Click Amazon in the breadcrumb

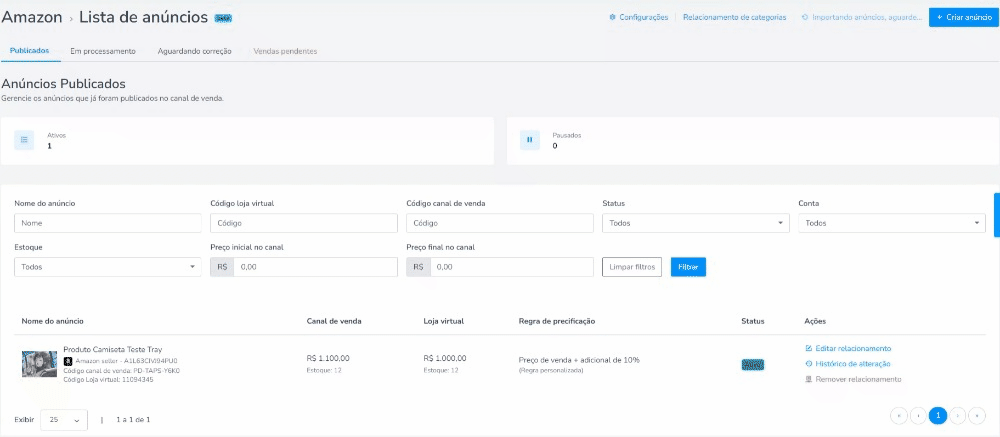pos(32,17)
